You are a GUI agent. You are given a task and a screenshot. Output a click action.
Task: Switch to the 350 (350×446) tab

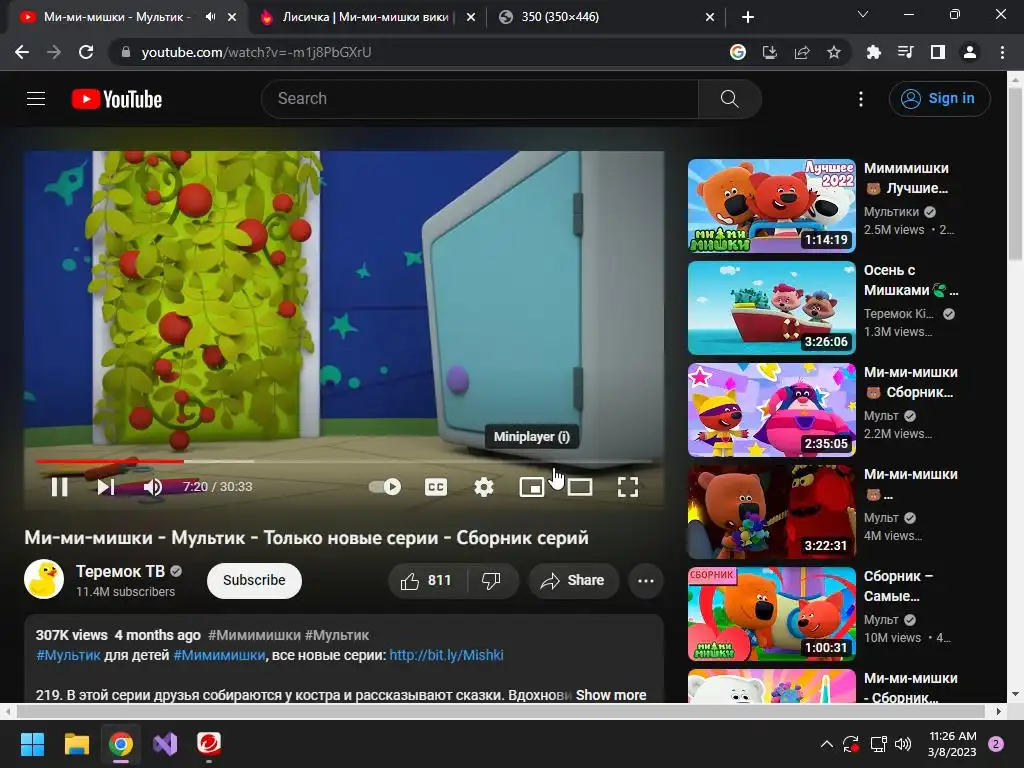pyautogui.click(x=606, y=17)
